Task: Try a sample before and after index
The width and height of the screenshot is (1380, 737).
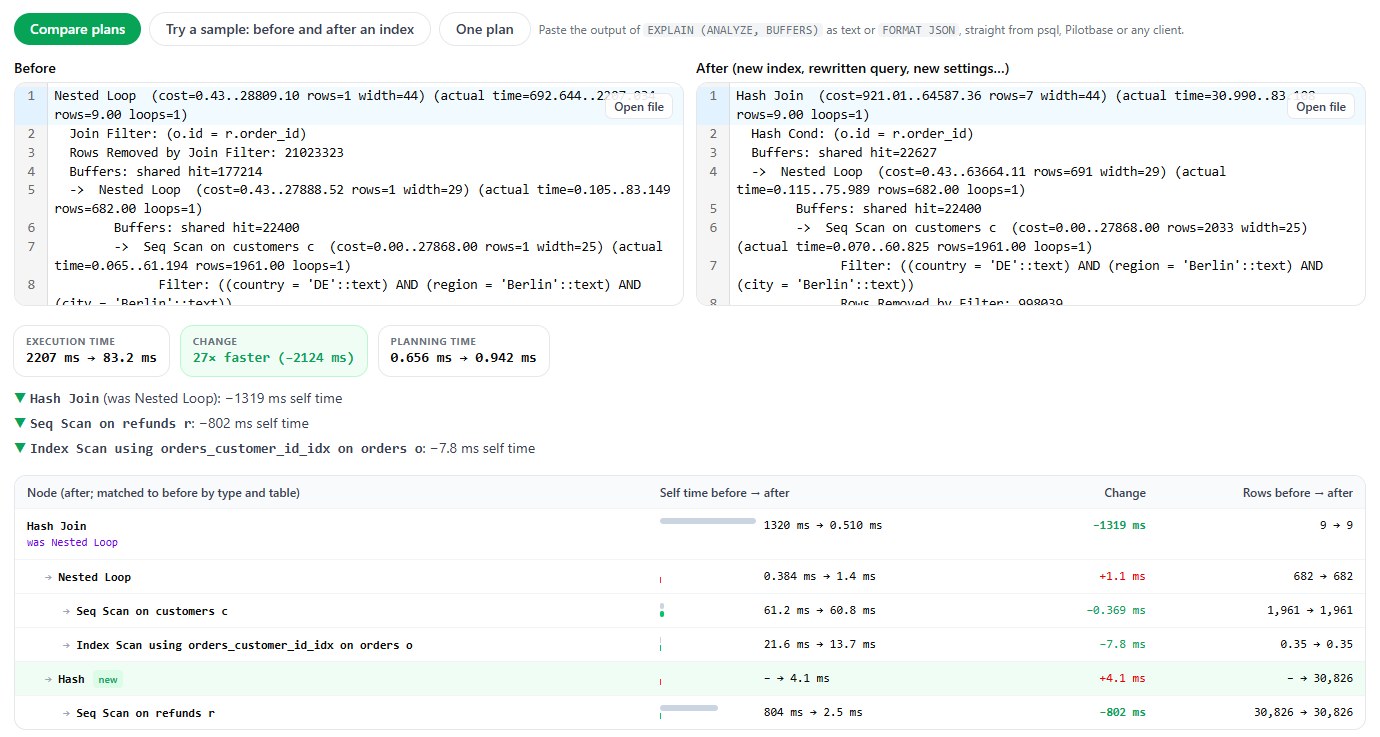Action: click(290, 29)
